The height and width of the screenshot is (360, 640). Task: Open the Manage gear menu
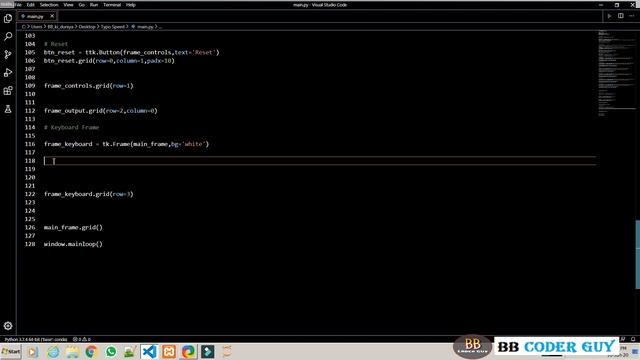[8, 326]
